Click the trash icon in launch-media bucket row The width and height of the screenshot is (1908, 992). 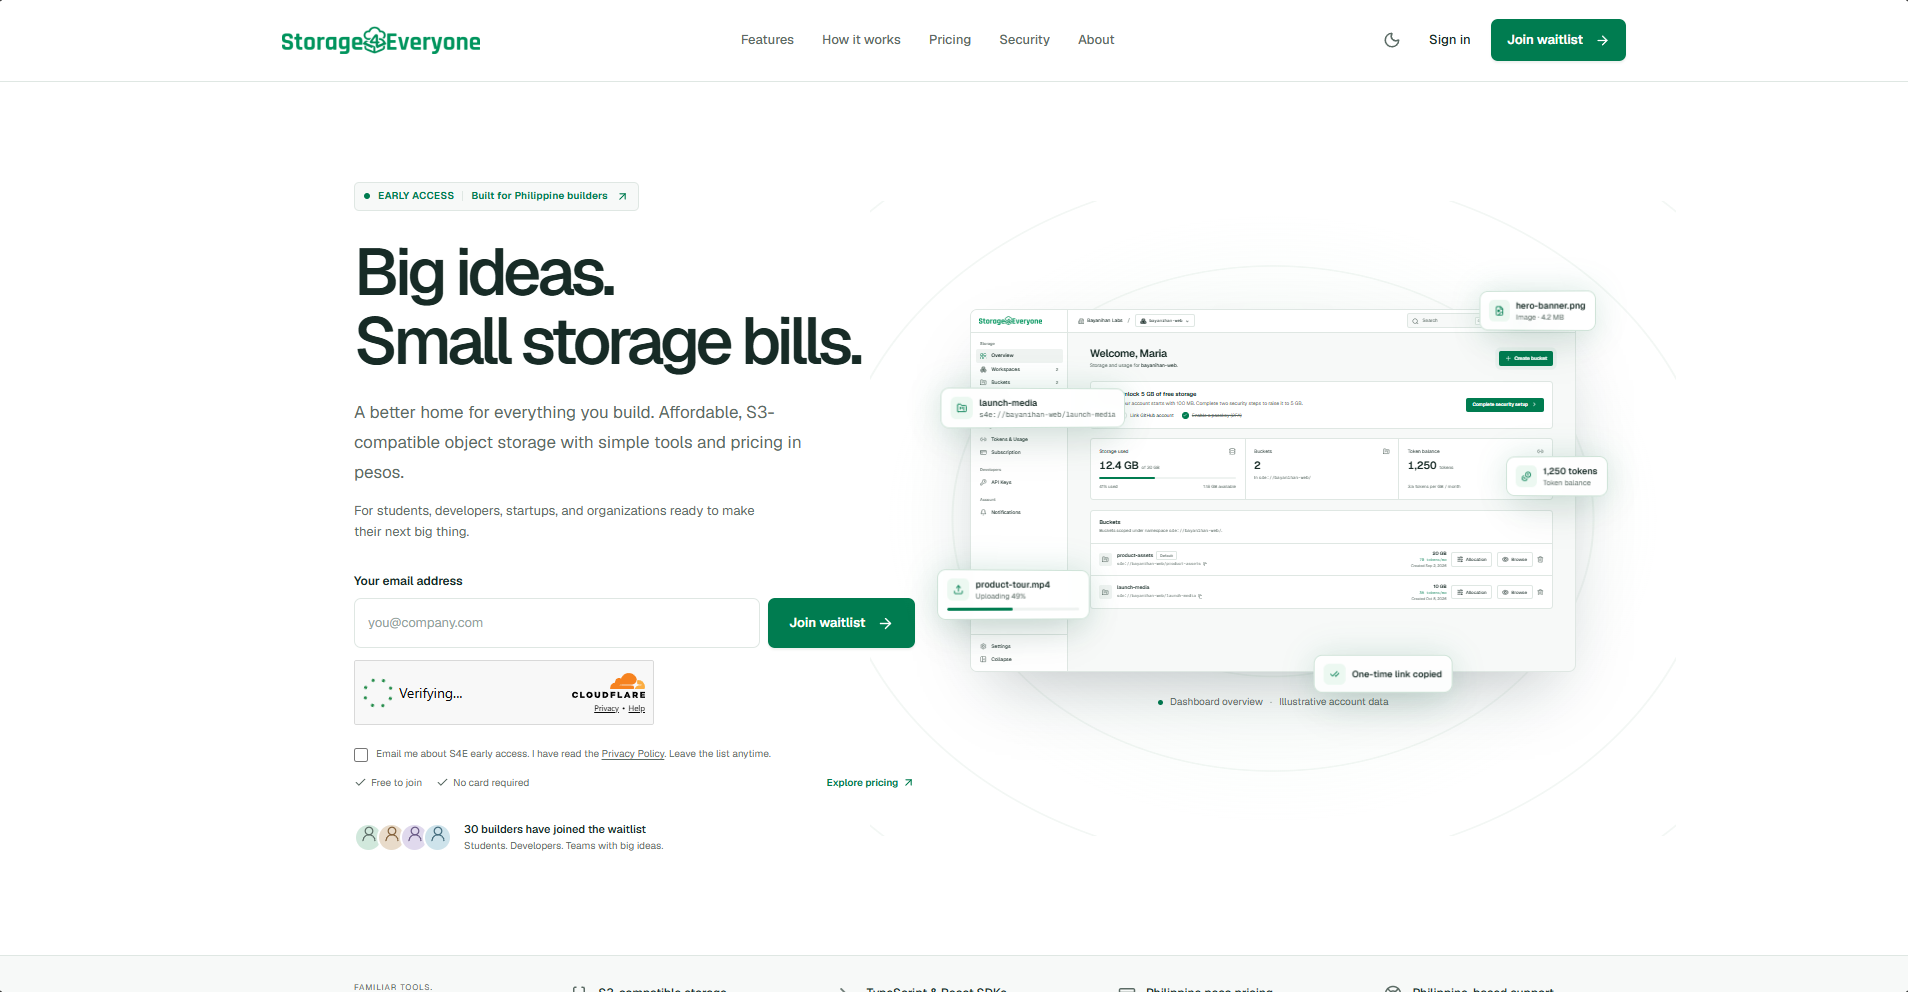point(1540,593)
